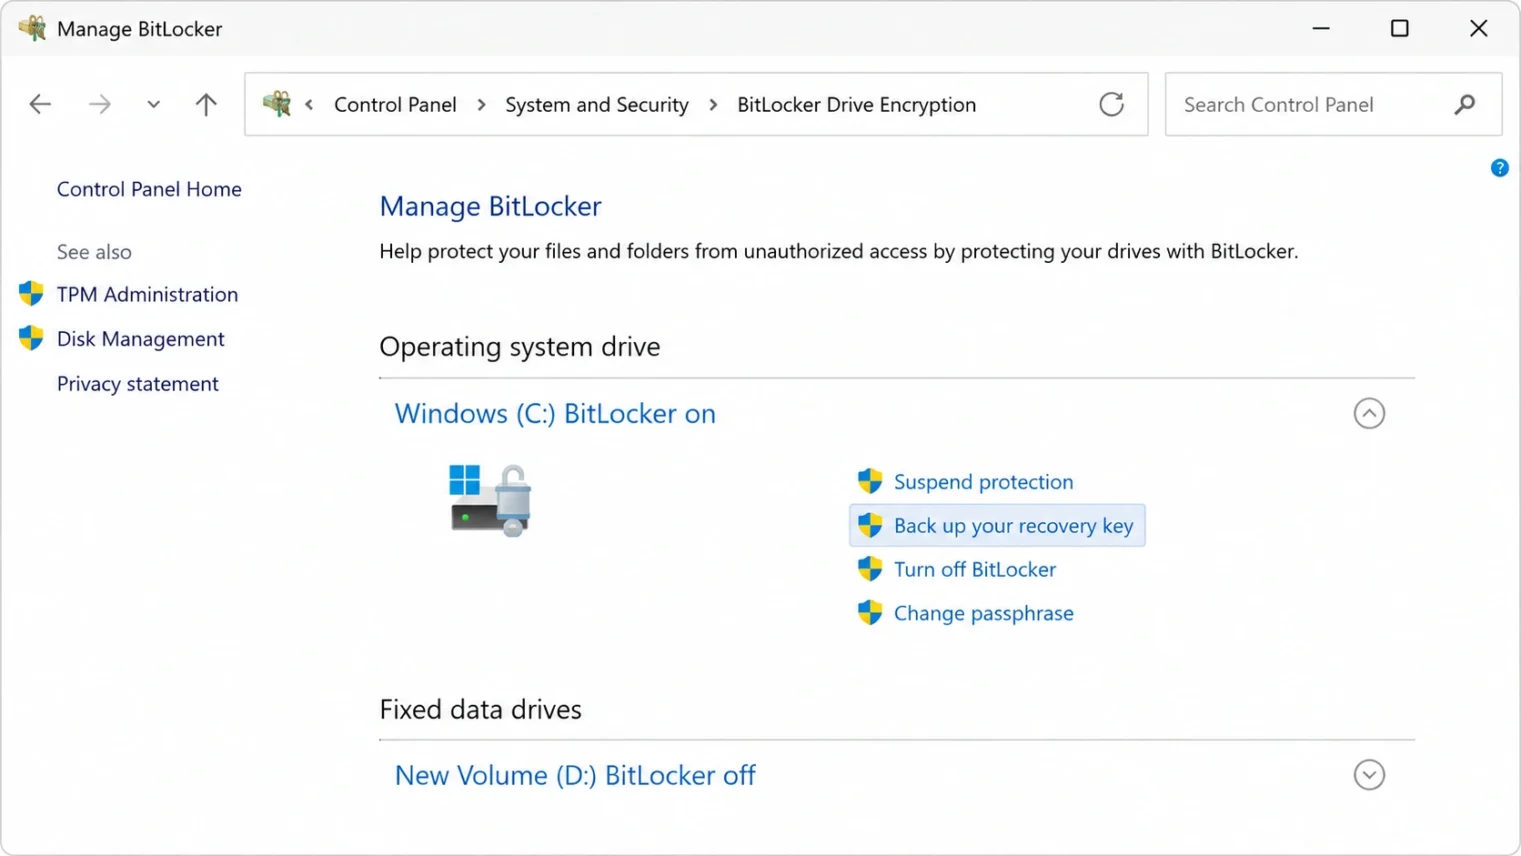Screen dimensions: 1521x856
Task: Select System and Security breadcrumb
Action: point(597,104)
